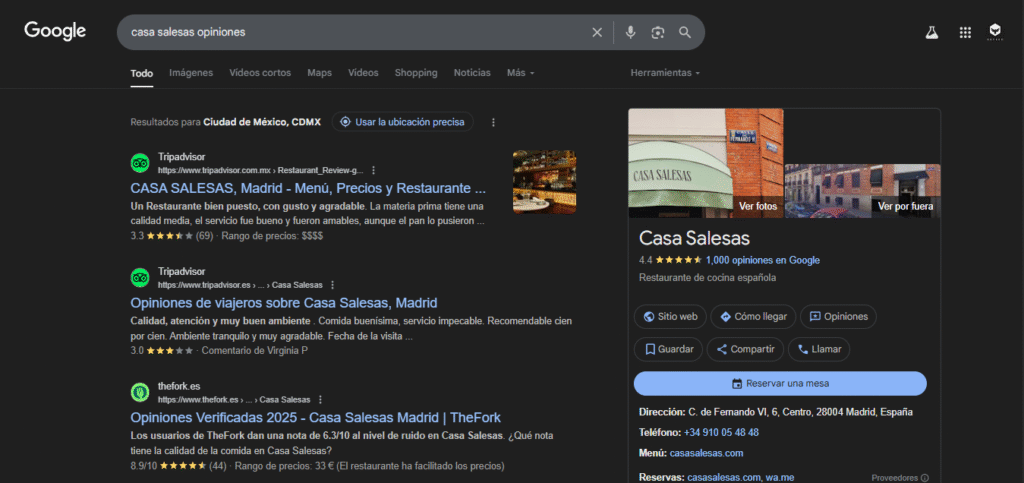Click casasalesas.com link next to Reservas

pyautogui.click(x=724, y=478)
